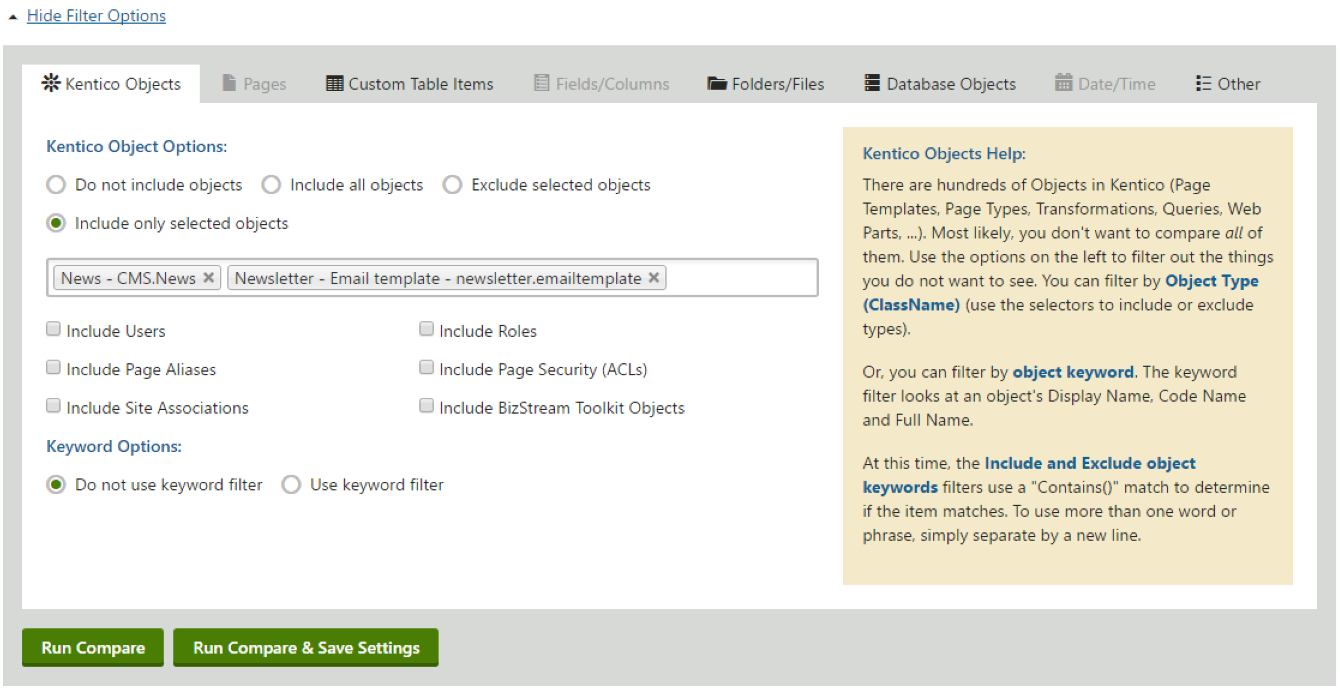Viewport: 1340px width, 690px height.
Task: Open the Other tab
Action: point(1228,84)
